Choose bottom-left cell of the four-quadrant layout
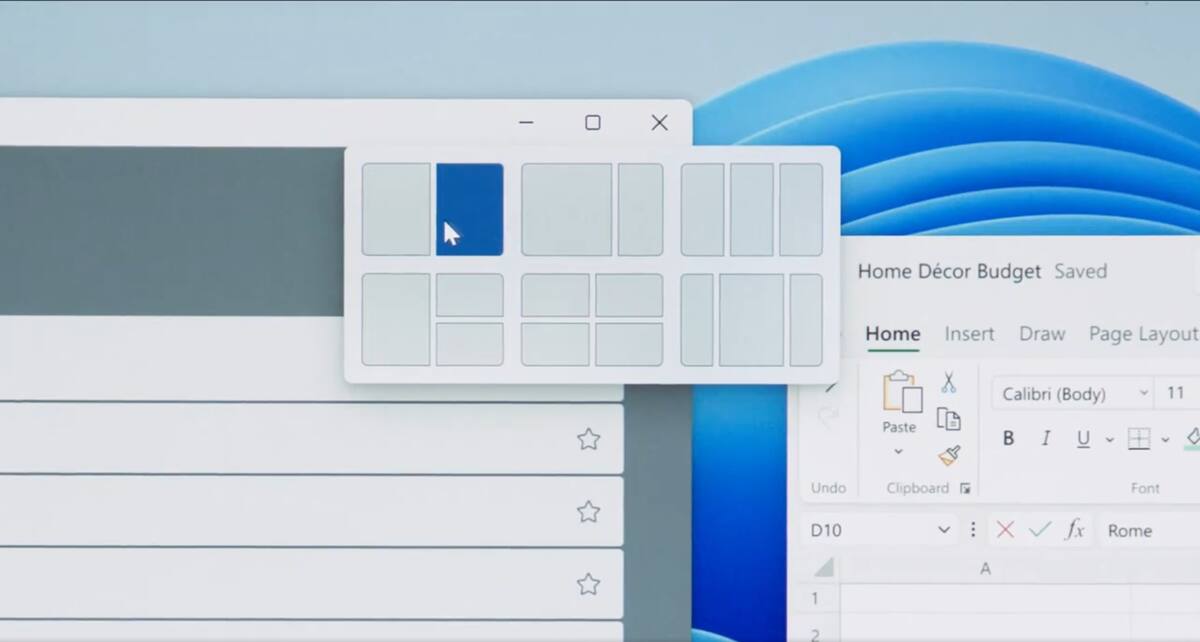This screenshot has width=1200, height=642. pos(556,344)
